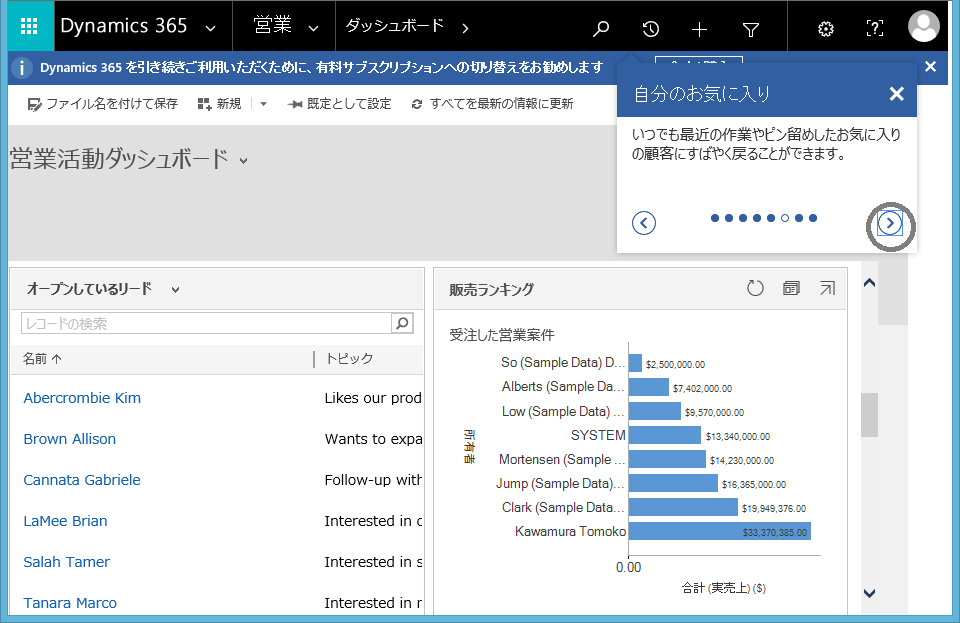The width and height of the screenshot is (960, 623).
Task: Click the 'Wants to expa' topic cell
Action: (373, 439)
